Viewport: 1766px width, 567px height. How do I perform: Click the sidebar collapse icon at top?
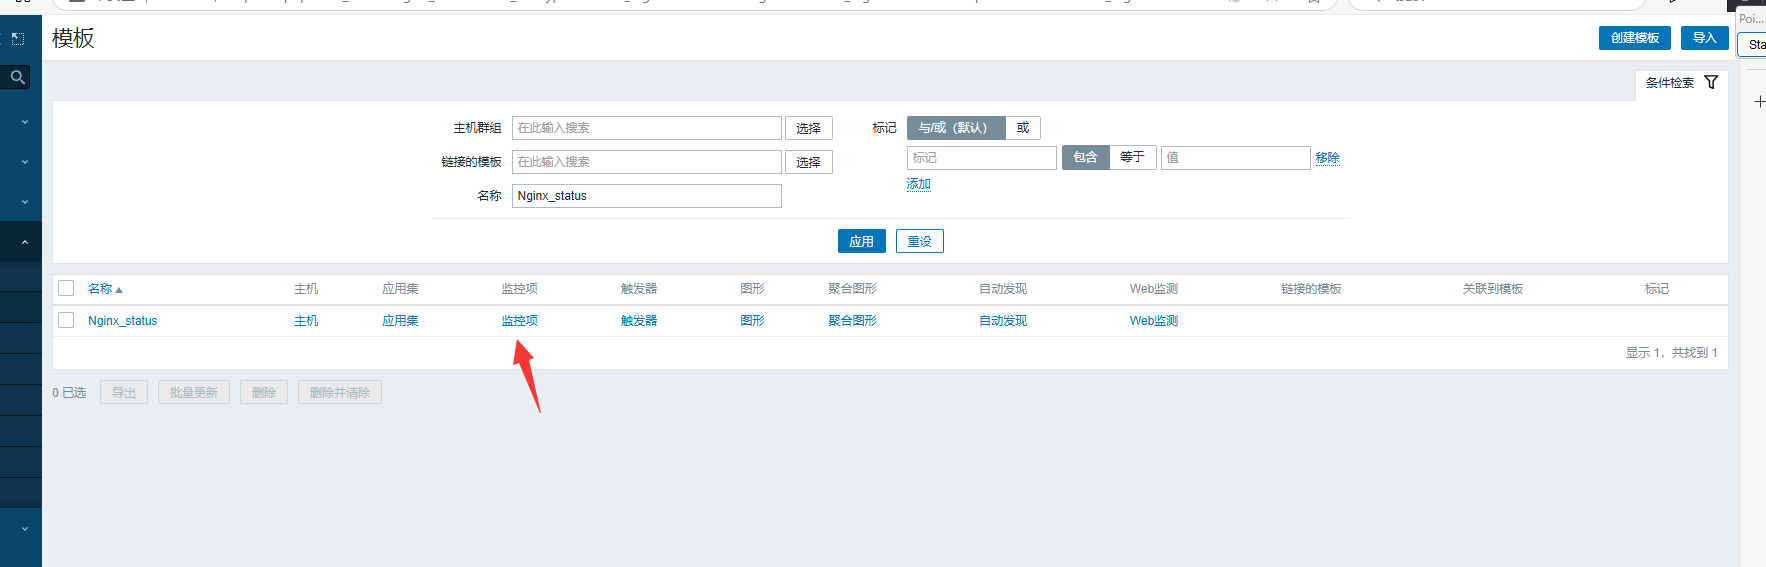17,39
